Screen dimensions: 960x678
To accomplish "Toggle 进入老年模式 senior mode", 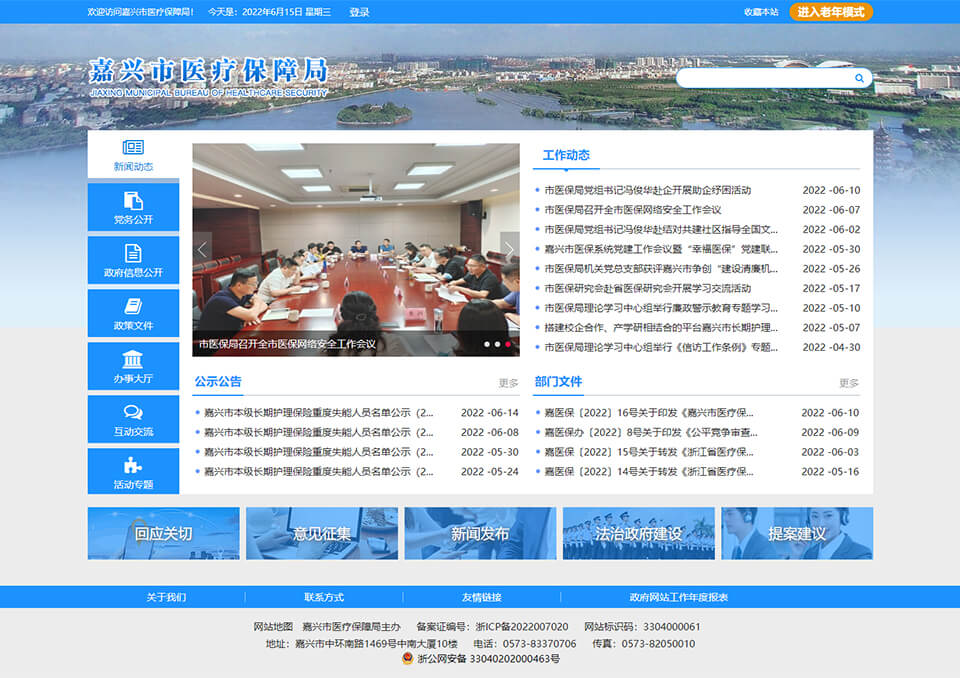I will (x=830, y=12).
